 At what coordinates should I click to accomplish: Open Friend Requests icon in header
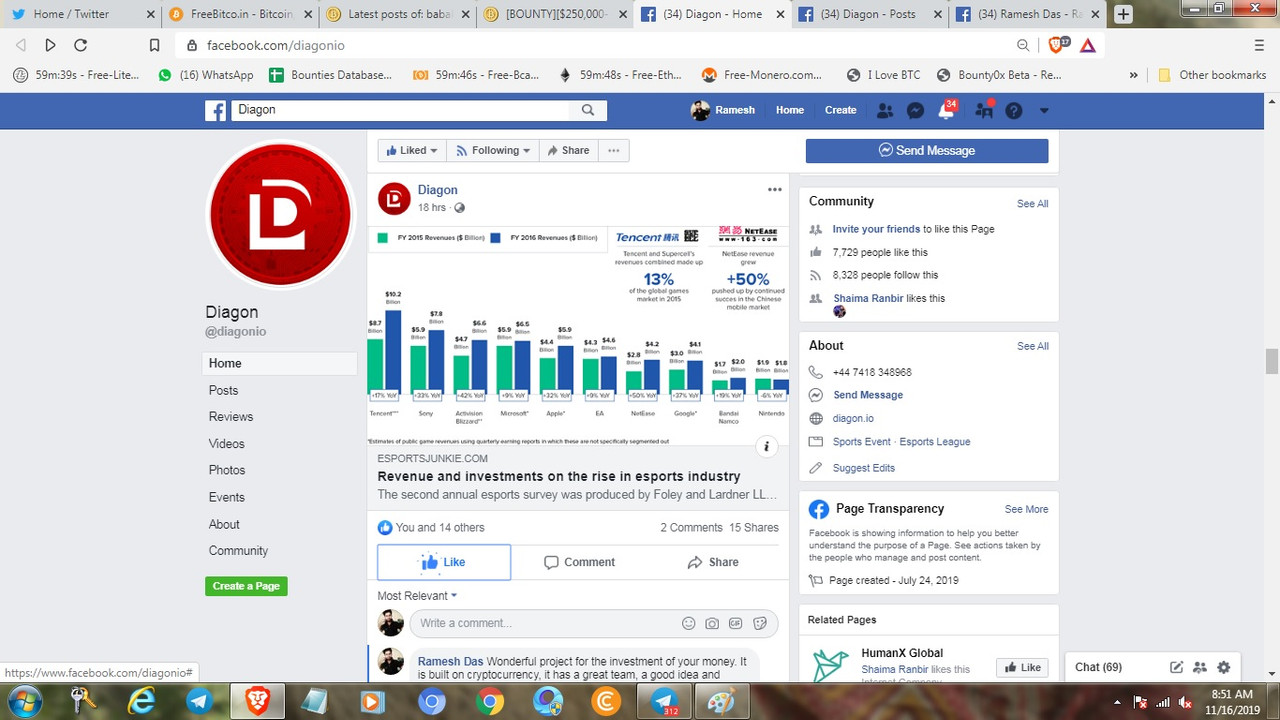[x=884, y=110]
